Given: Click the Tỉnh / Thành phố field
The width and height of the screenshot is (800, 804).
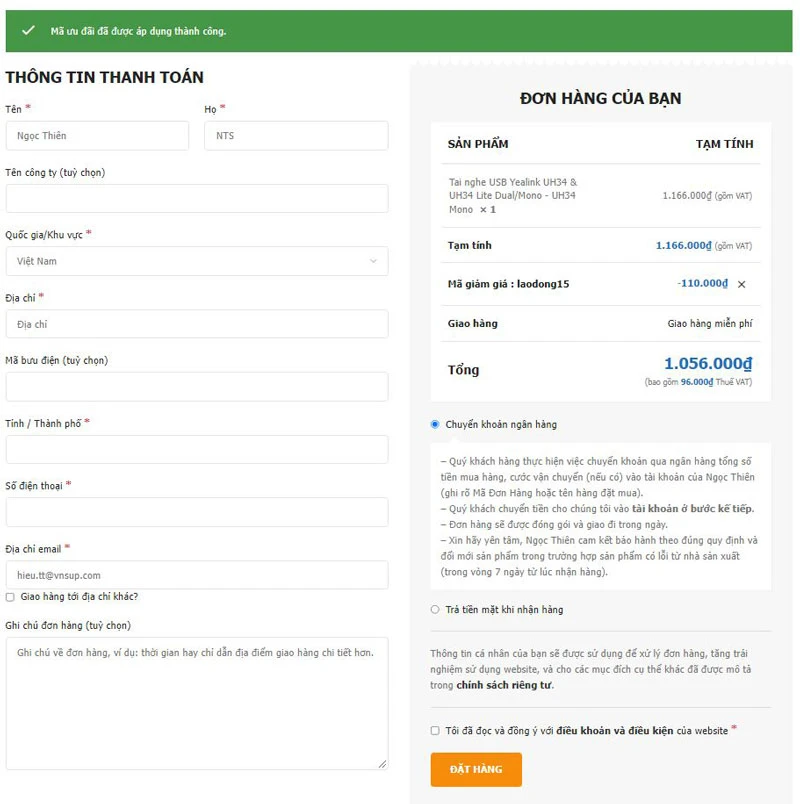Looking at the screenshot, I should pos(197,449).
